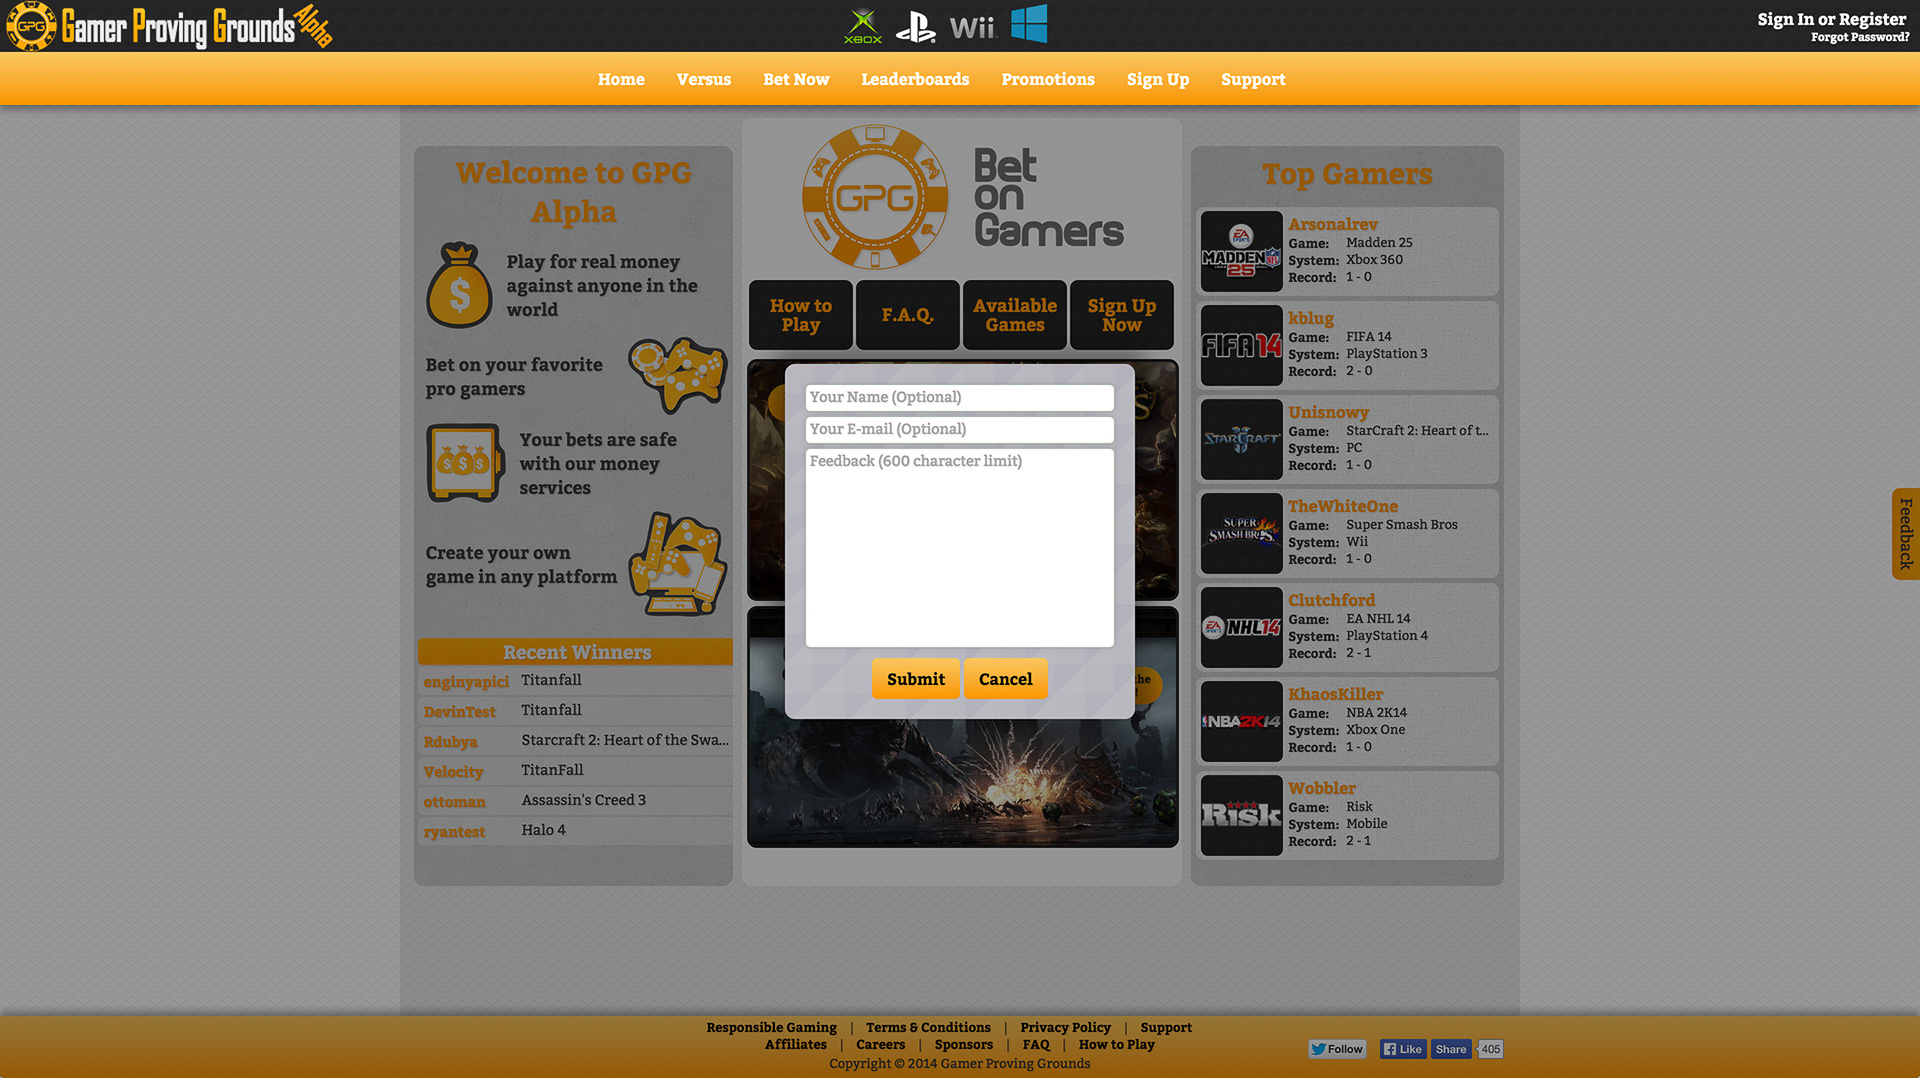Click the Forgot Password link

coord(1860,37)
